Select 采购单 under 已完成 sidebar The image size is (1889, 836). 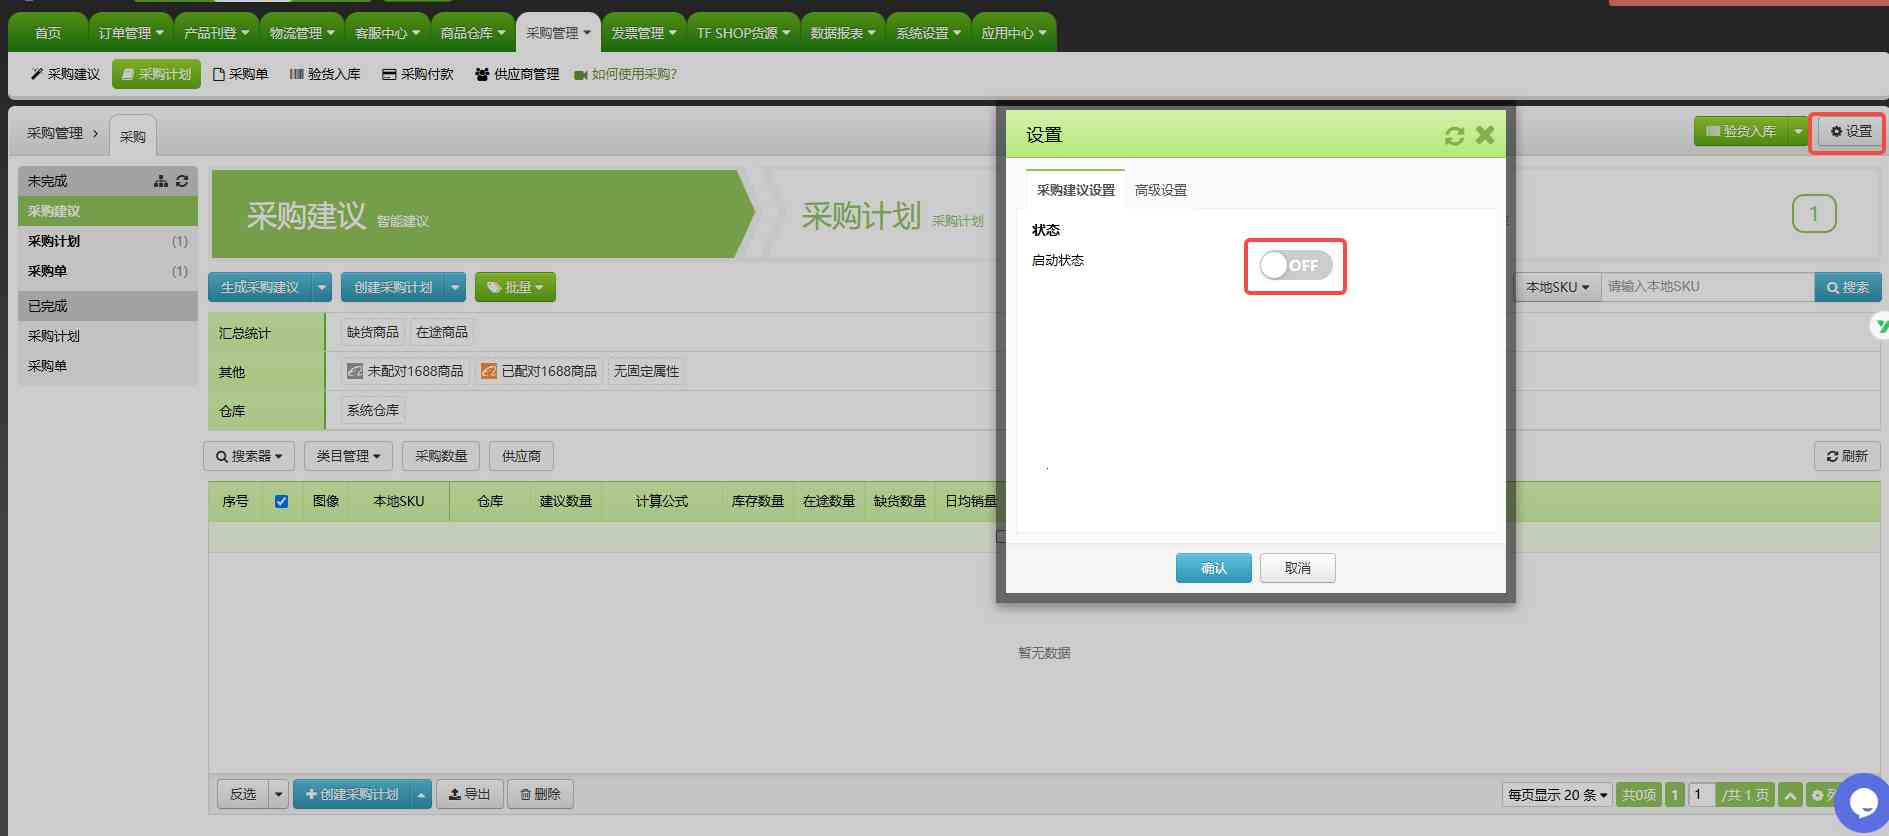[108, 366]
